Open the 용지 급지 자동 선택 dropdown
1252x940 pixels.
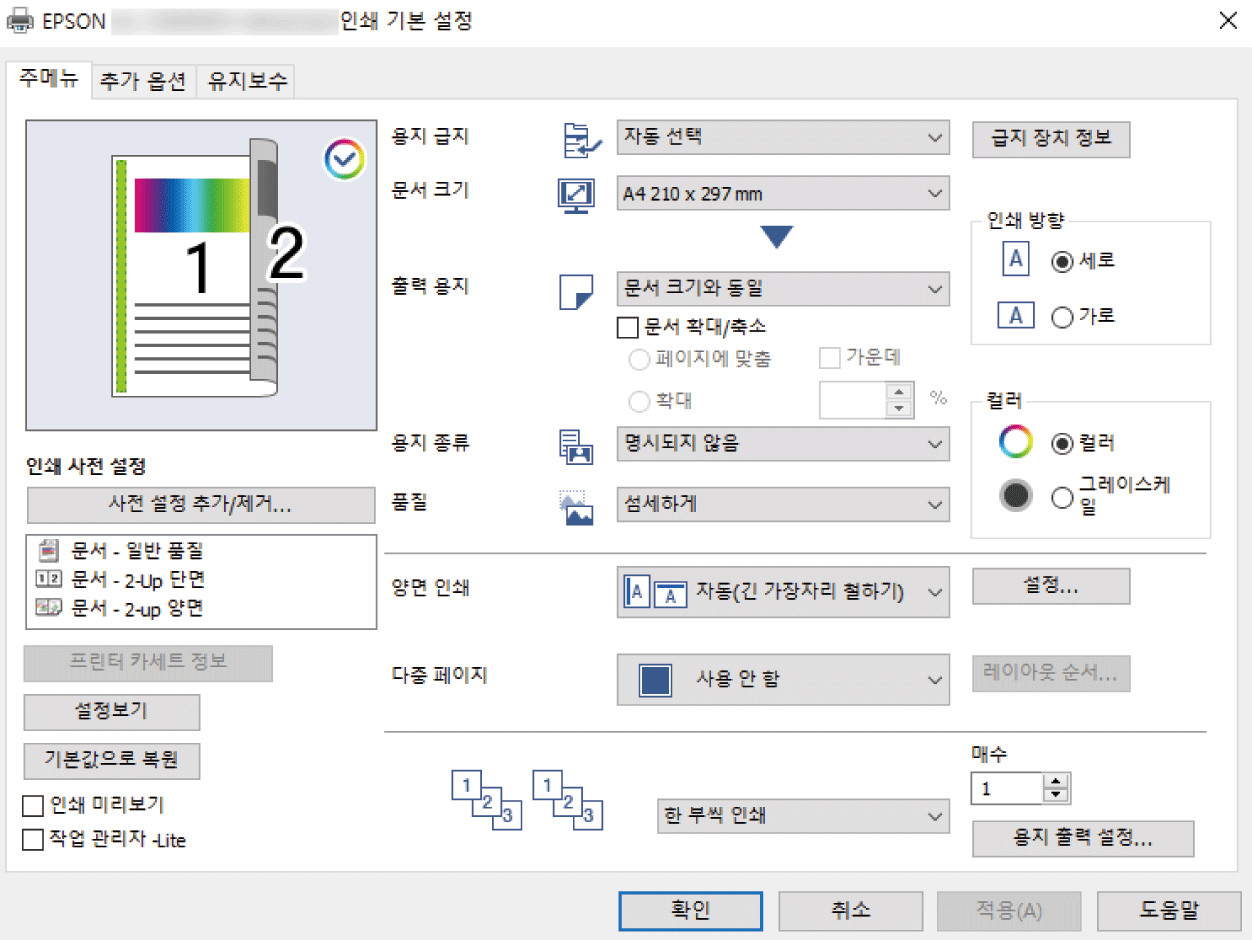[x=782, y=137]
